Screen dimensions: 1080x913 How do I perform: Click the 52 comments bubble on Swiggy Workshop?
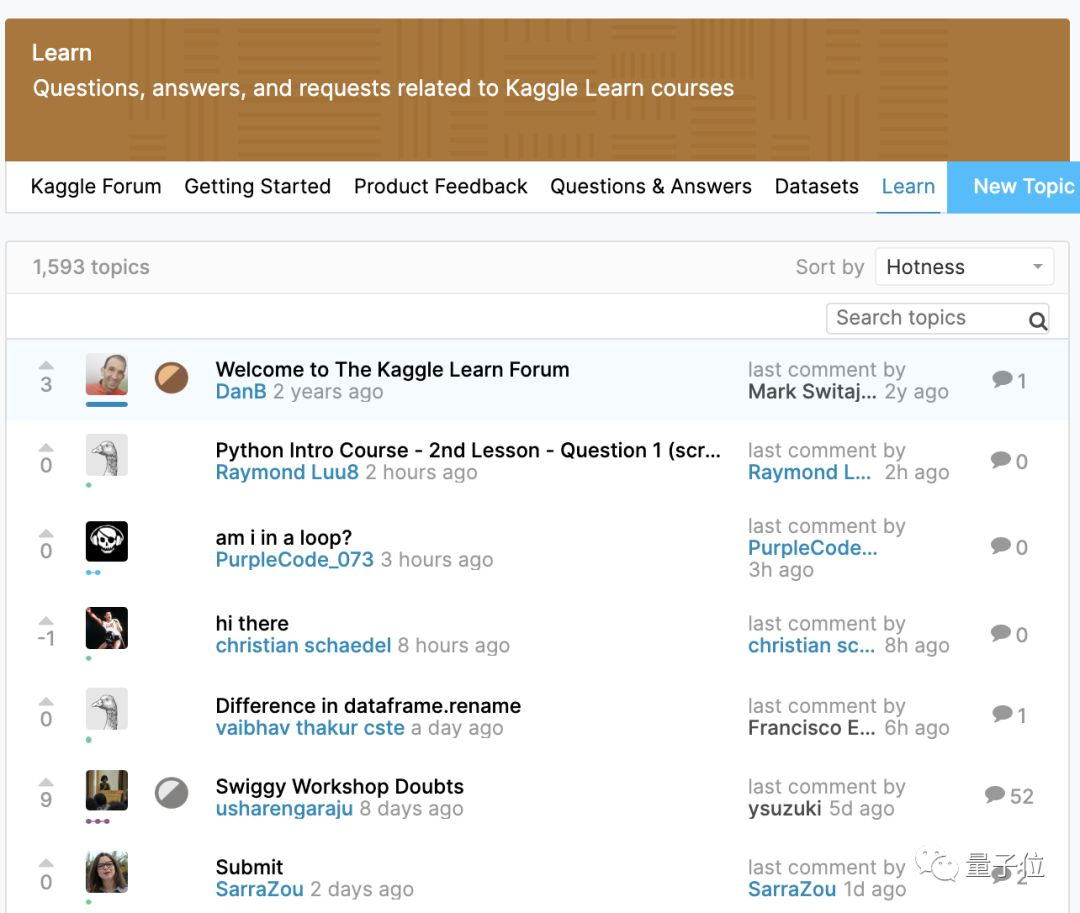tap(995, 794)
